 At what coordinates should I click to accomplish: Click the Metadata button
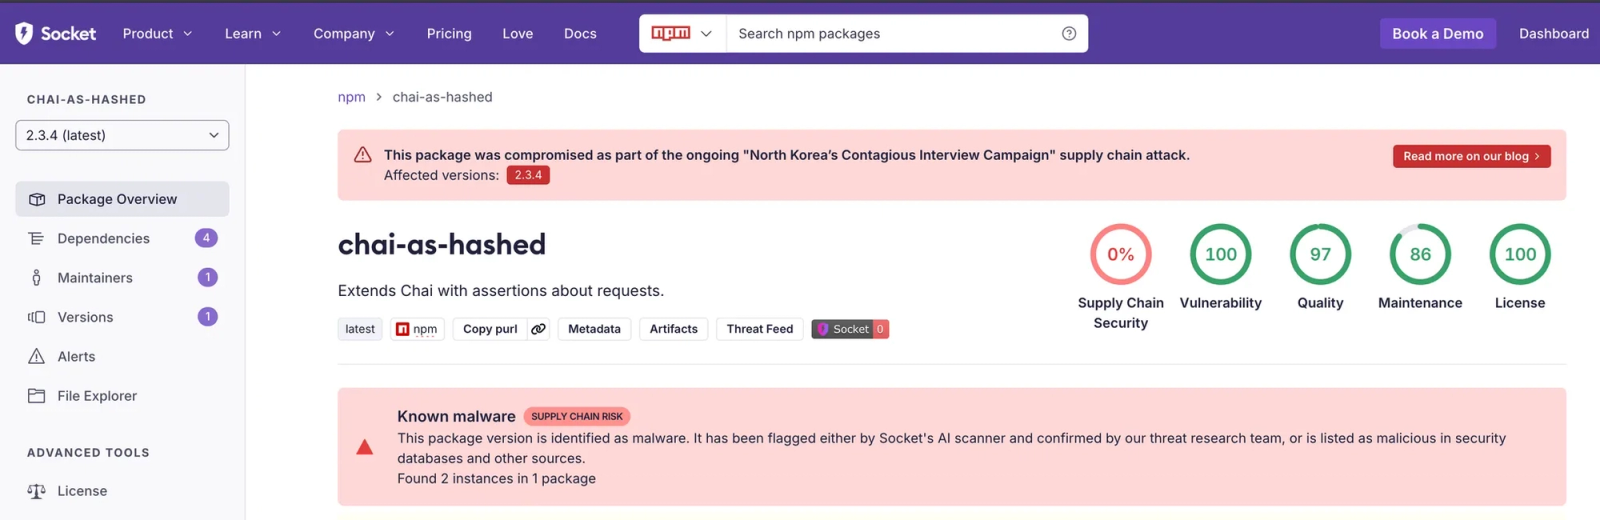(x=594, y=329)
